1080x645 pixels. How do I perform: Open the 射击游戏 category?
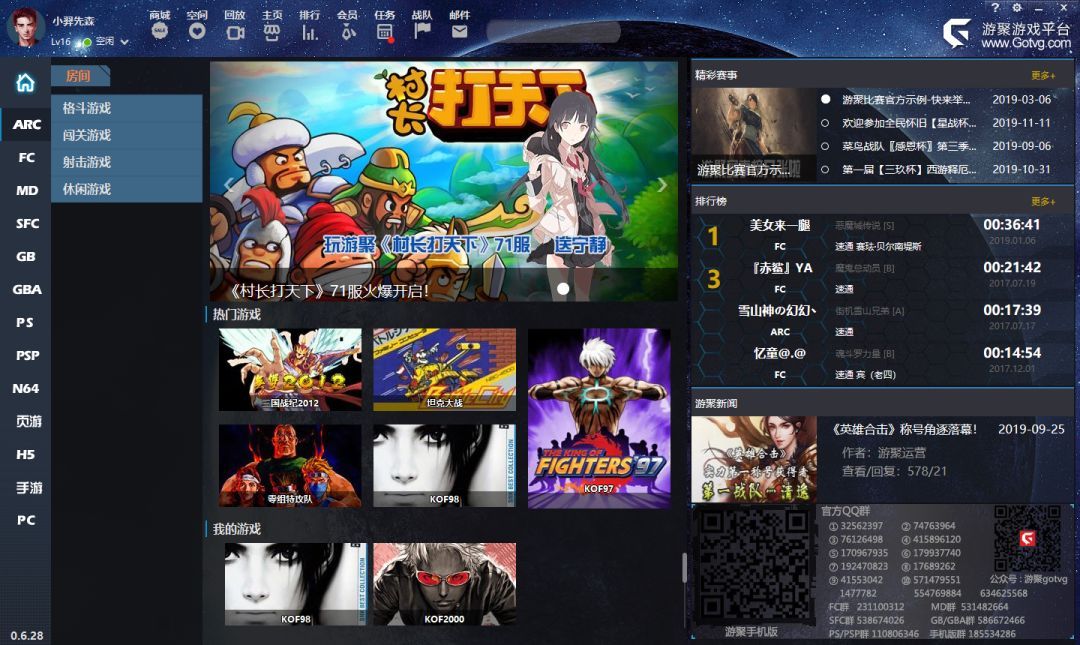[x=127, y=162]
